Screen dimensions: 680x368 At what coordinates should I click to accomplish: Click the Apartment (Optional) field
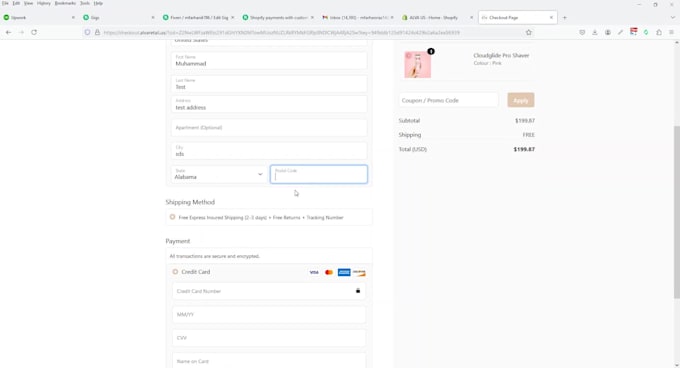tap(269, 128)
